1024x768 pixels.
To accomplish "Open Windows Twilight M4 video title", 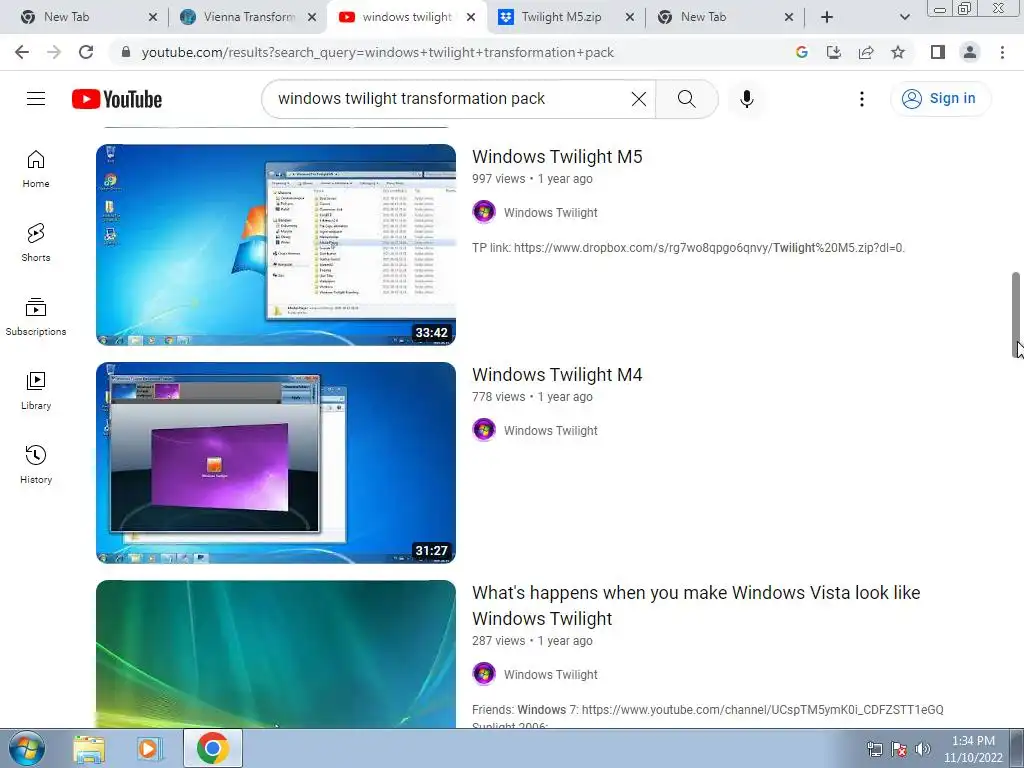I will click(557, 375).
